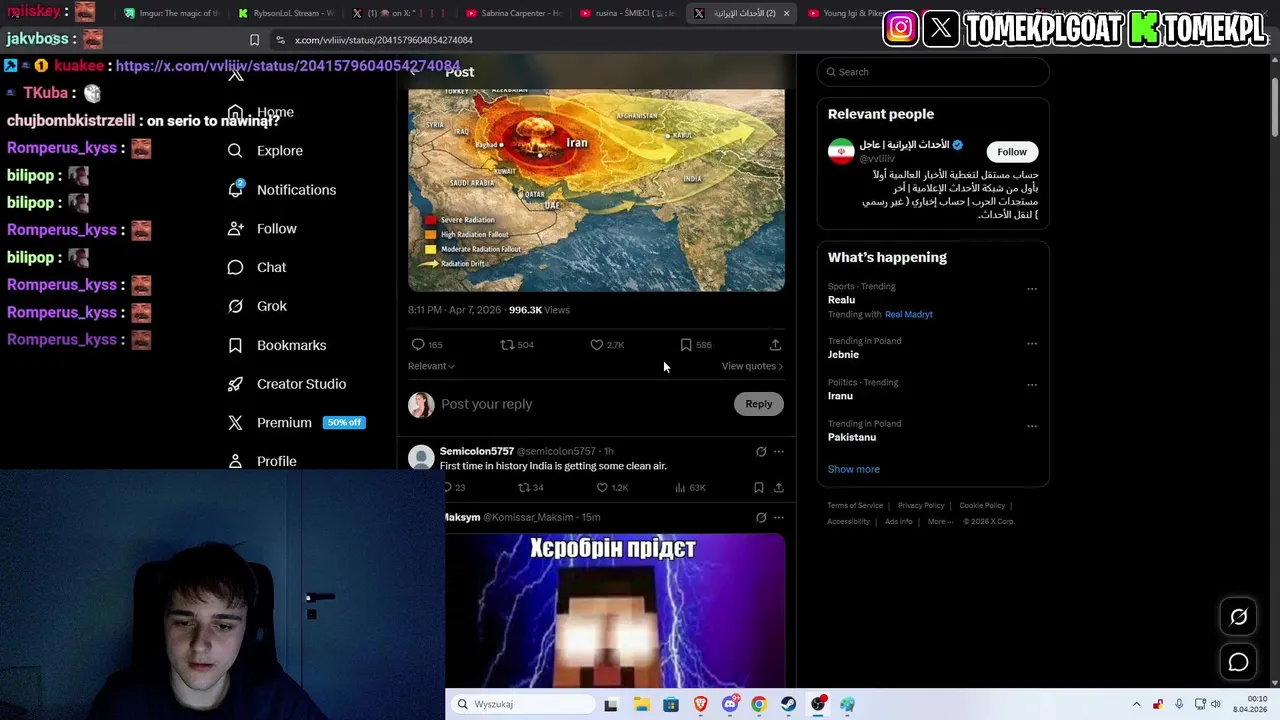Open Semicolon5757's profile name
The image size is (1280, 720).
tap(476, 452)
